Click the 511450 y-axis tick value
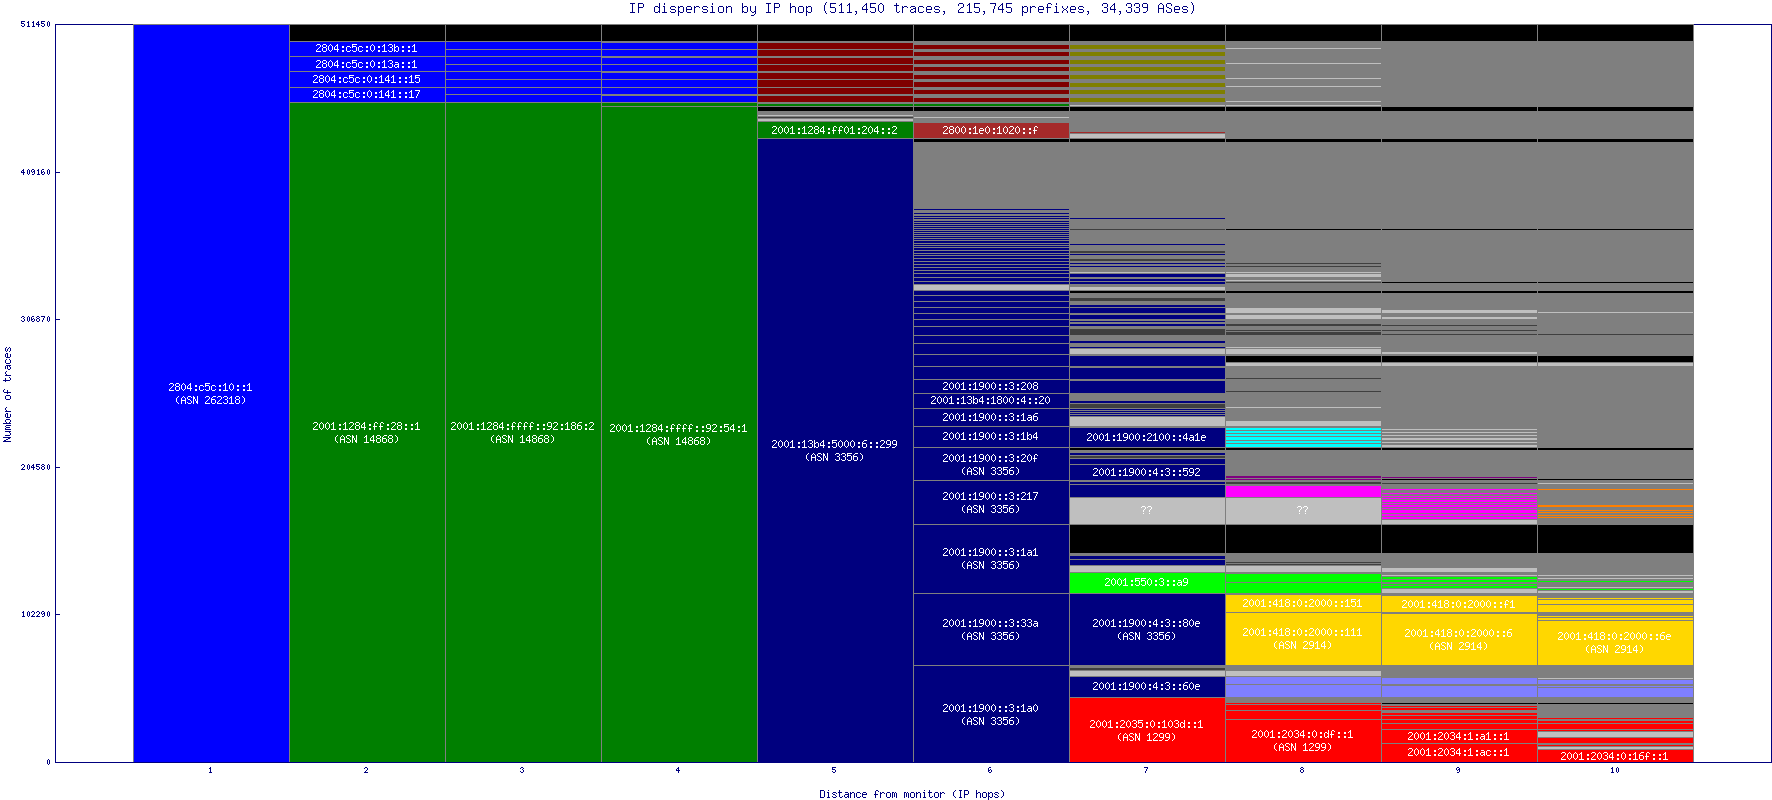This screenshot has height=800, width=1772. [35, 24]
